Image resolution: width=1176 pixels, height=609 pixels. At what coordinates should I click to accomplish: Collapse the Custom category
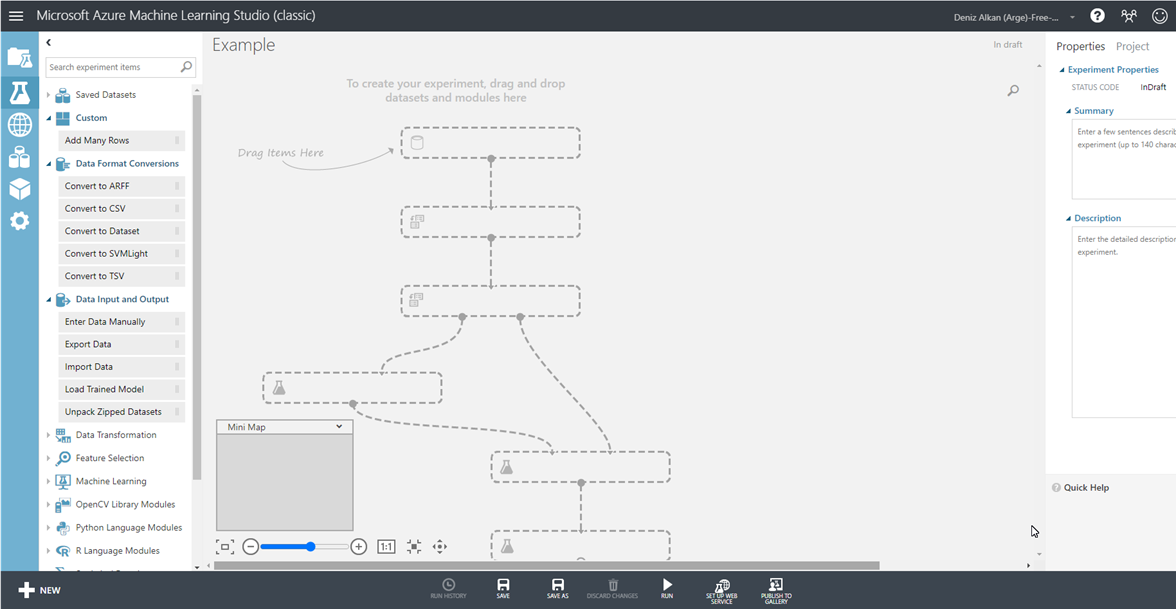(49, 118)
